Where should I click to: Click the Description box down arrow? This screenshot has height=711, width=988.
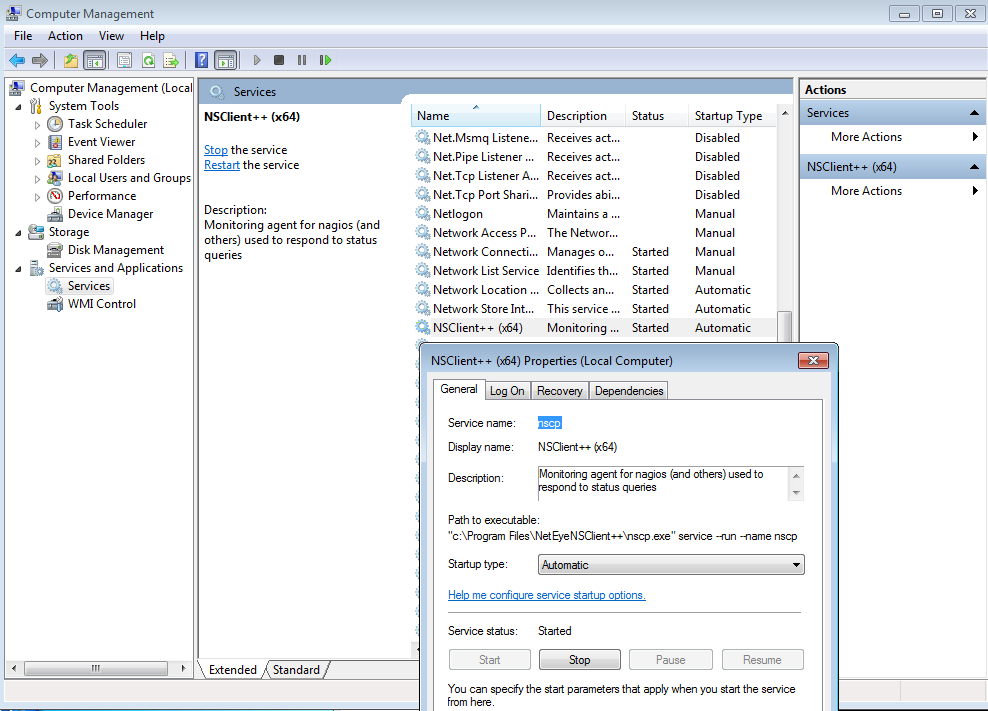796,493
